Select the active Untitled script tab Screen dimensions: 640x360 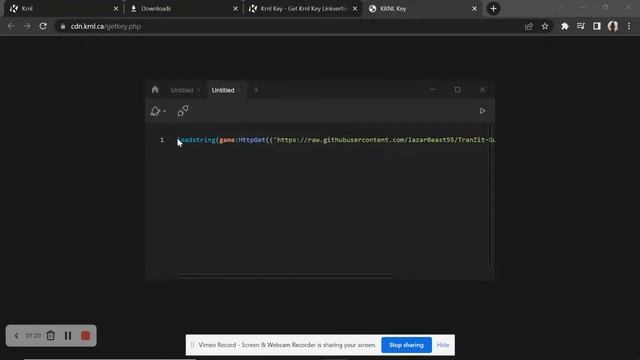pyautogui.click(x=223, y=90)
